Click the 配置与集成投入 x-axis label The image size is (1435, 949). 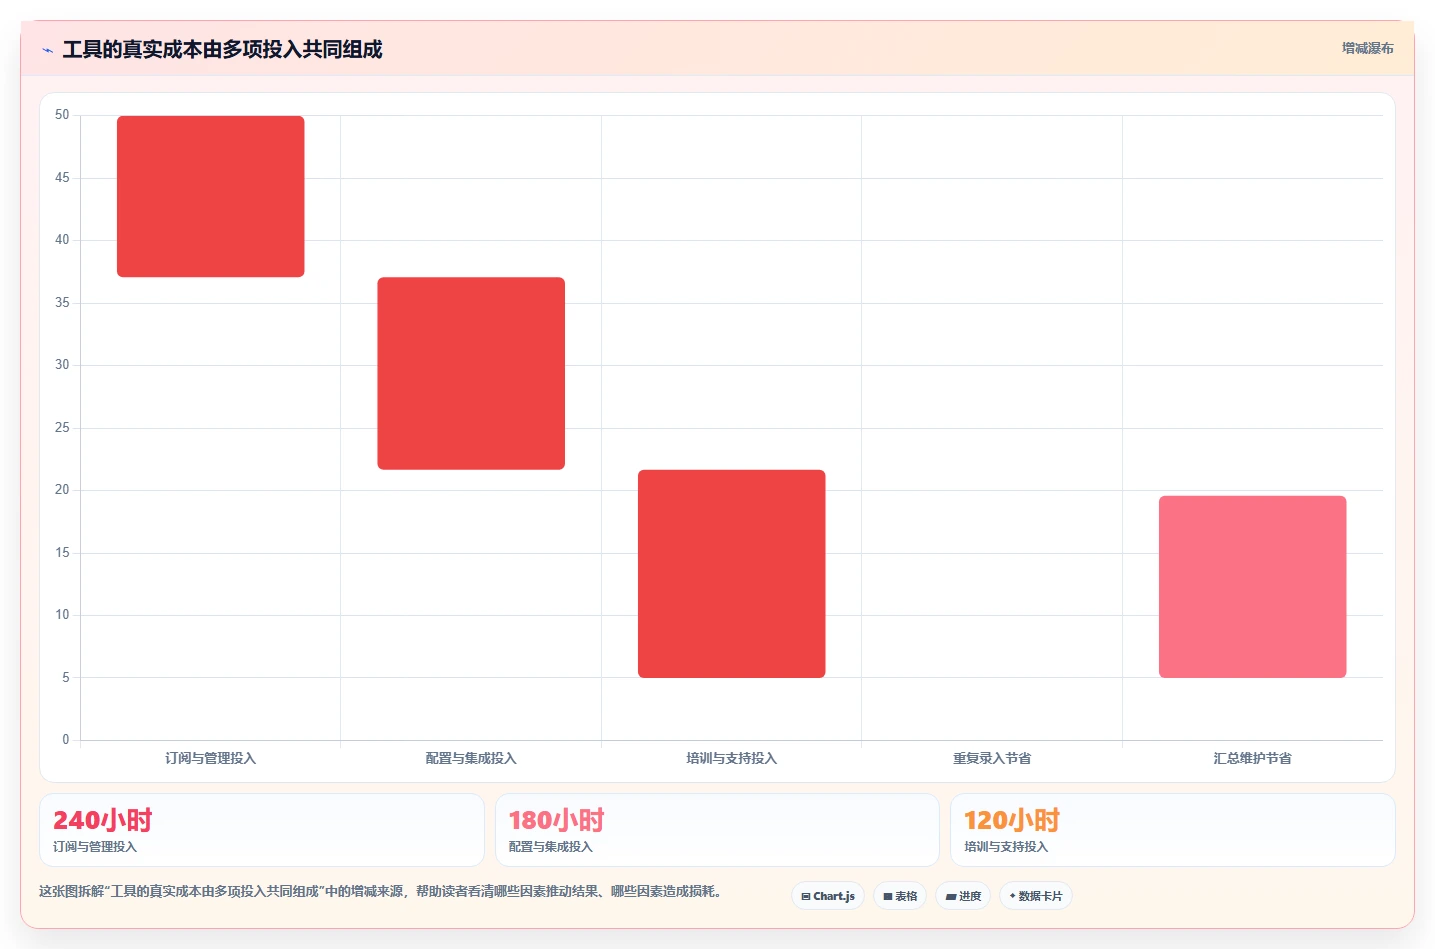pyautogui.click(x=471, y=758)
